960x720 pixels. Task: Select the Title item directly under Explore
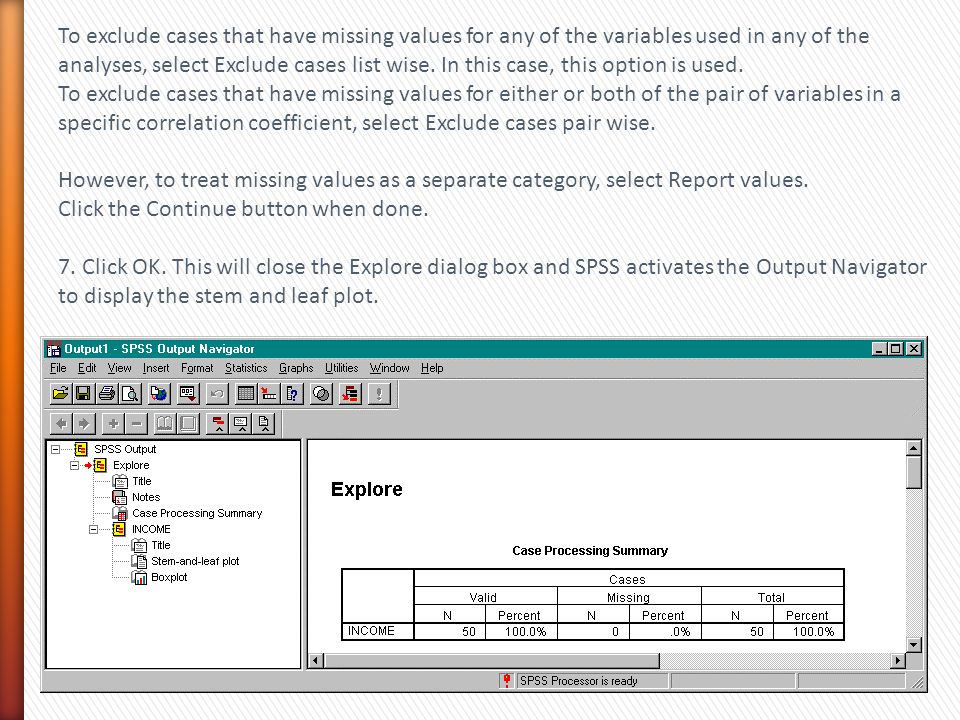click(141, 481)
